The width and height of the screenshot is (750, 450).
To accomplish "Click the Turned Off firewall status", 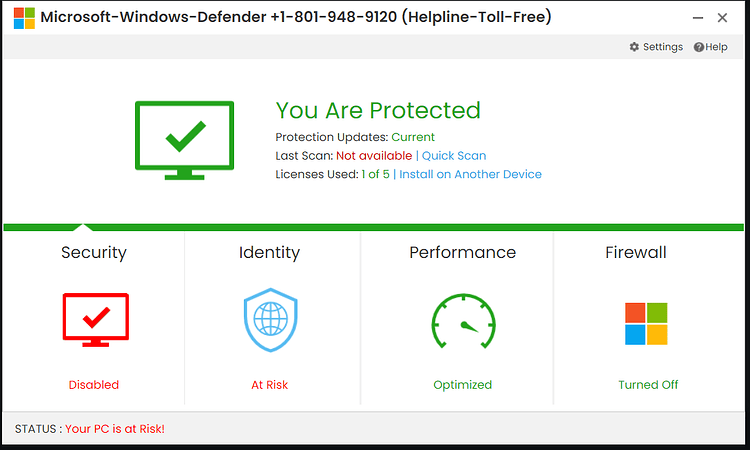I will tap(648, 385).
